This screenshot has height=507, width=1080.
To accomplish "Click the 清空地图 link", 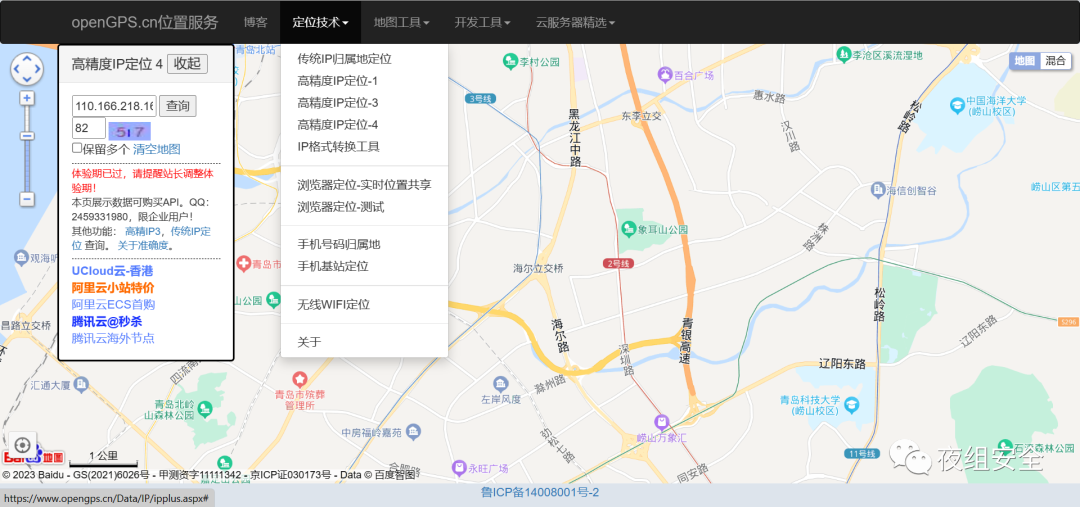I will (x=157, y=149).
